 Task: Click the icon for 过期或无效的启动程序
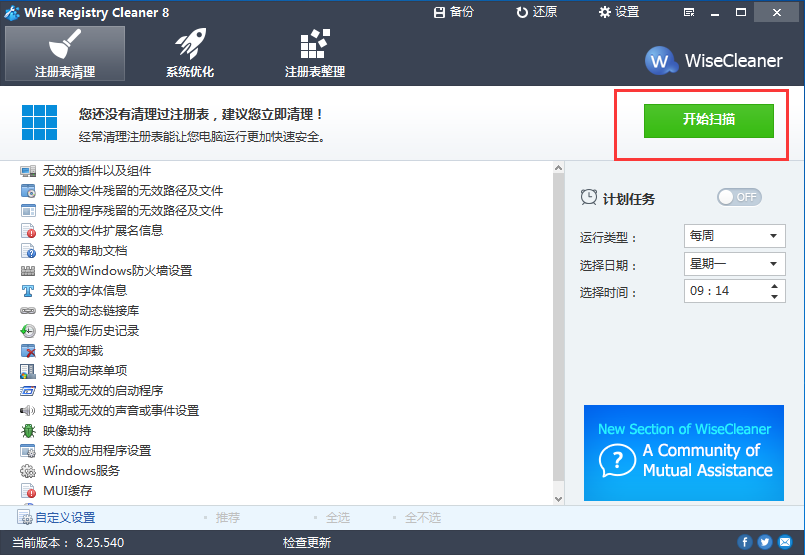click(28, 391)
